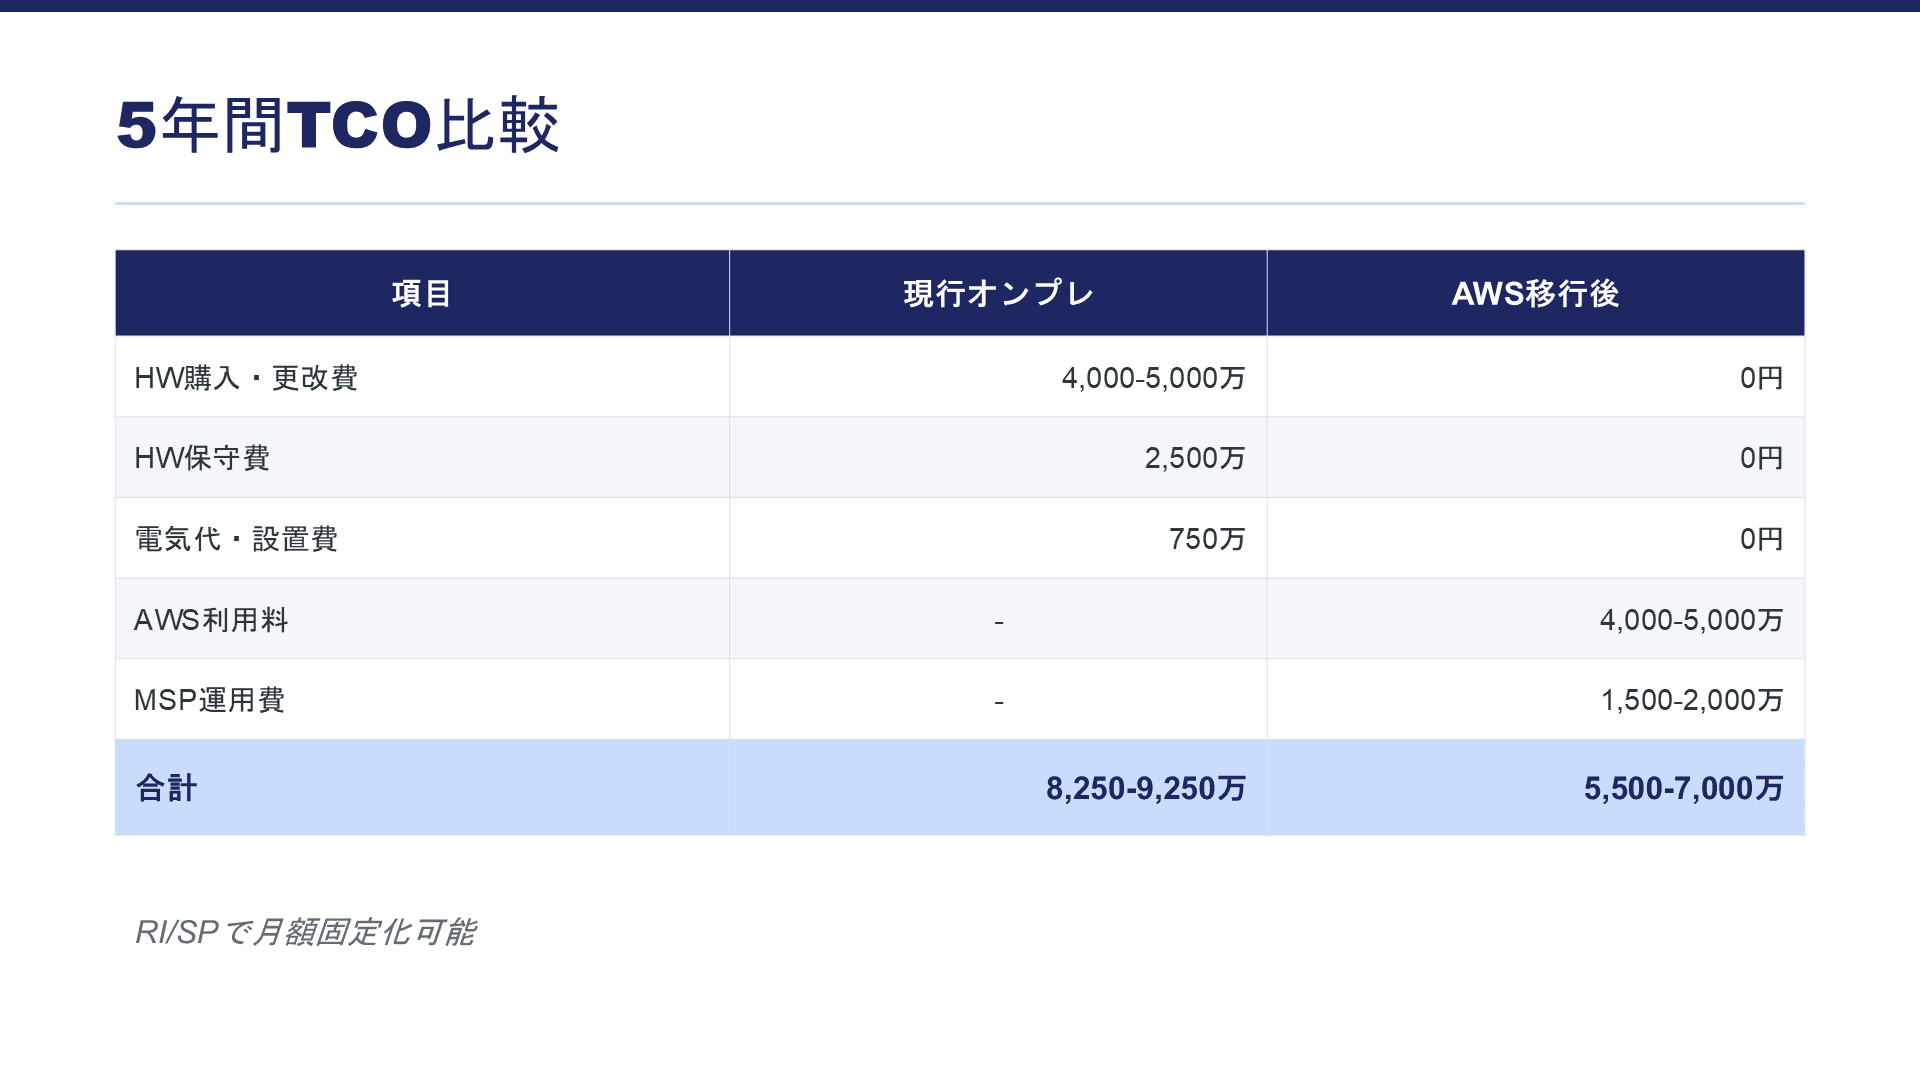Select the AWS移行後 column header
Viewport: 1920px width, 1080px height.
pos(1535,294)
